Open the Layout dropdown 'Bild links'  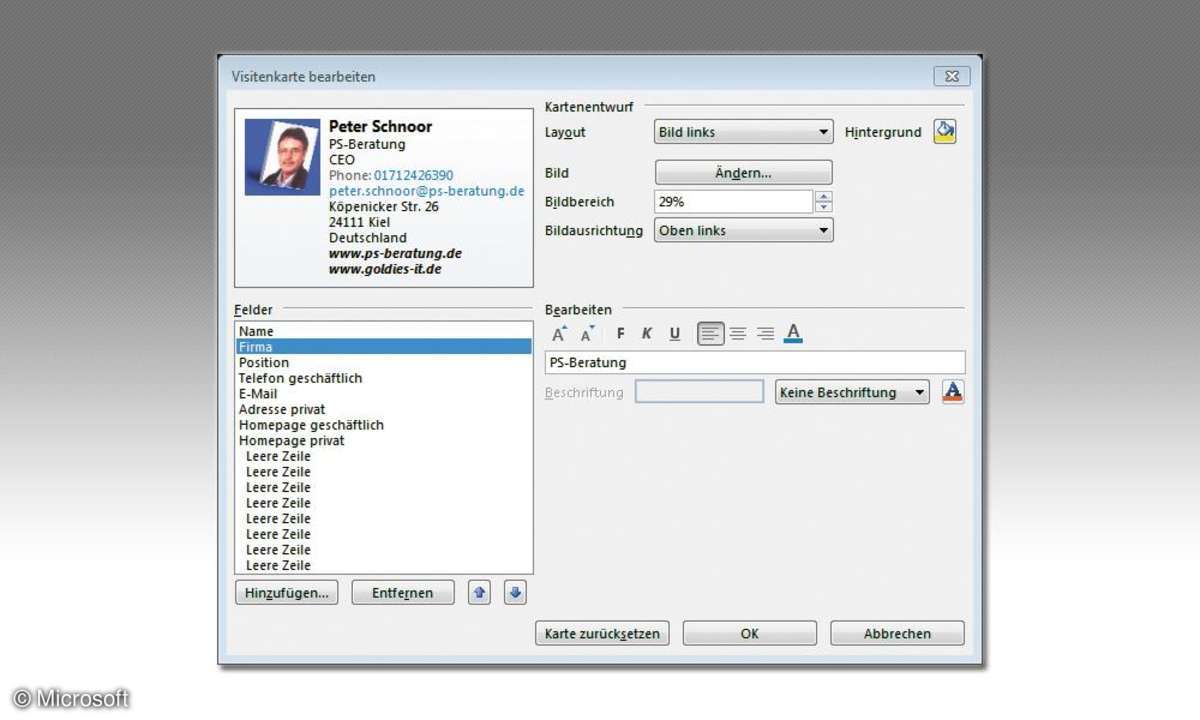(x=744, y=132)
